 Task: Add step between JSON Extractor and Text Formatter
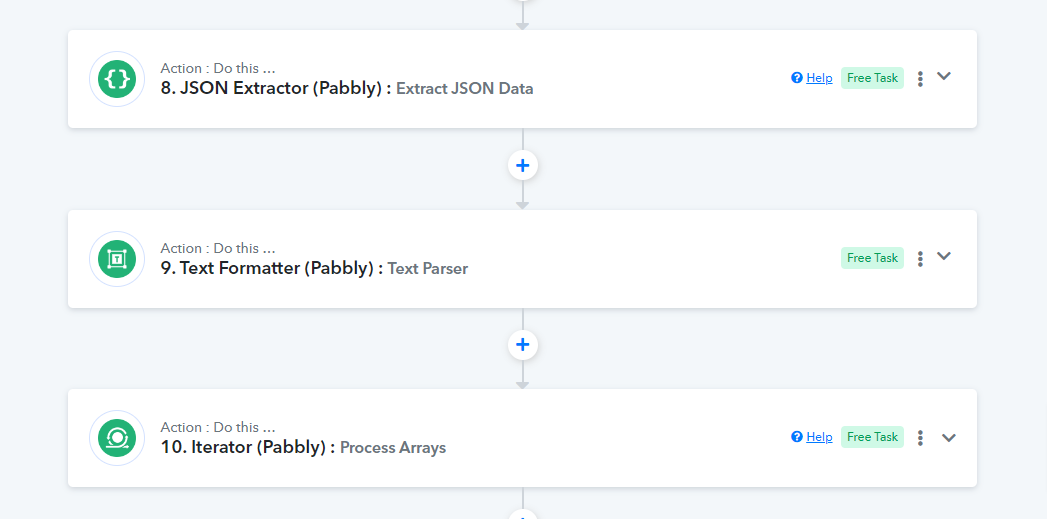523,165
